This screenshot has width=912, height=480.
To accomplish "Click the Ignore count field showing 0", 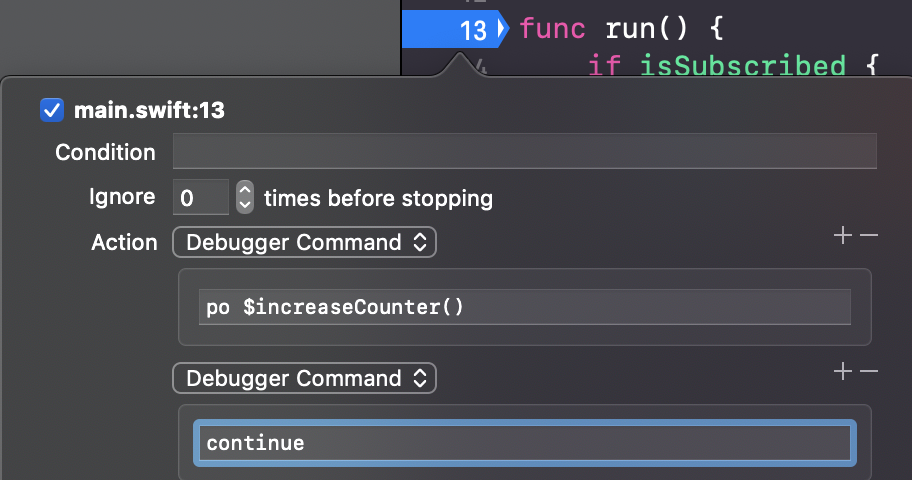I will [x=201, y=197].
